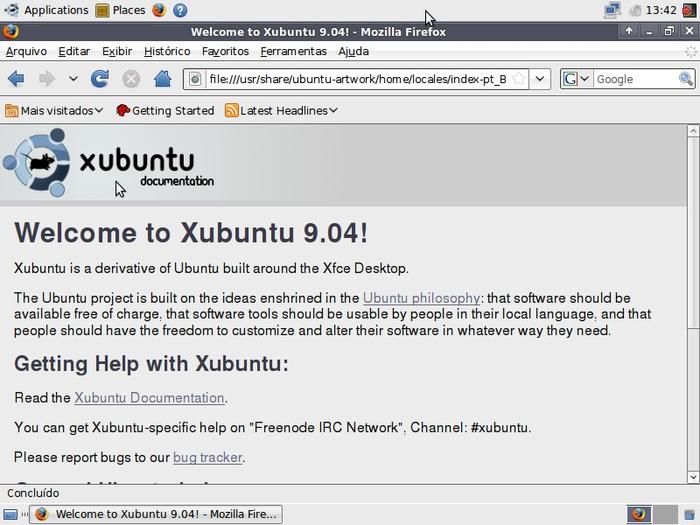Bookmark this page with the star icon
Viewport: 700px width, 525px height.
point(518,79)
